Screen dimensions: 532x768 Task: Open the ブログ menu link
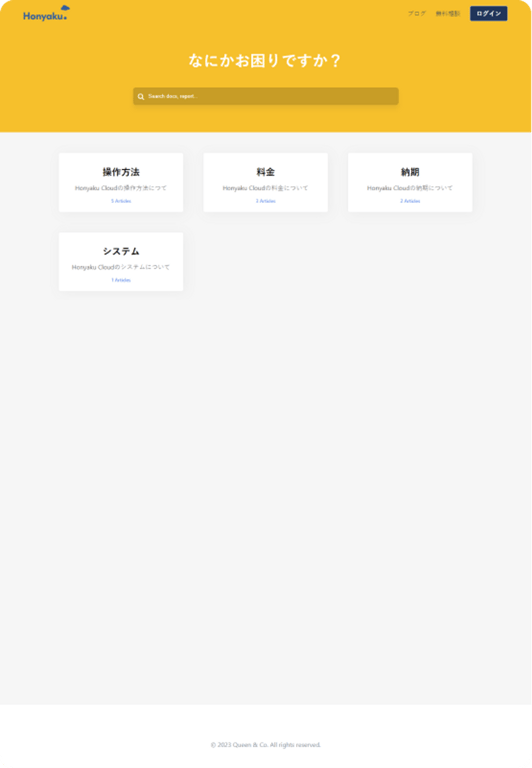417,14
